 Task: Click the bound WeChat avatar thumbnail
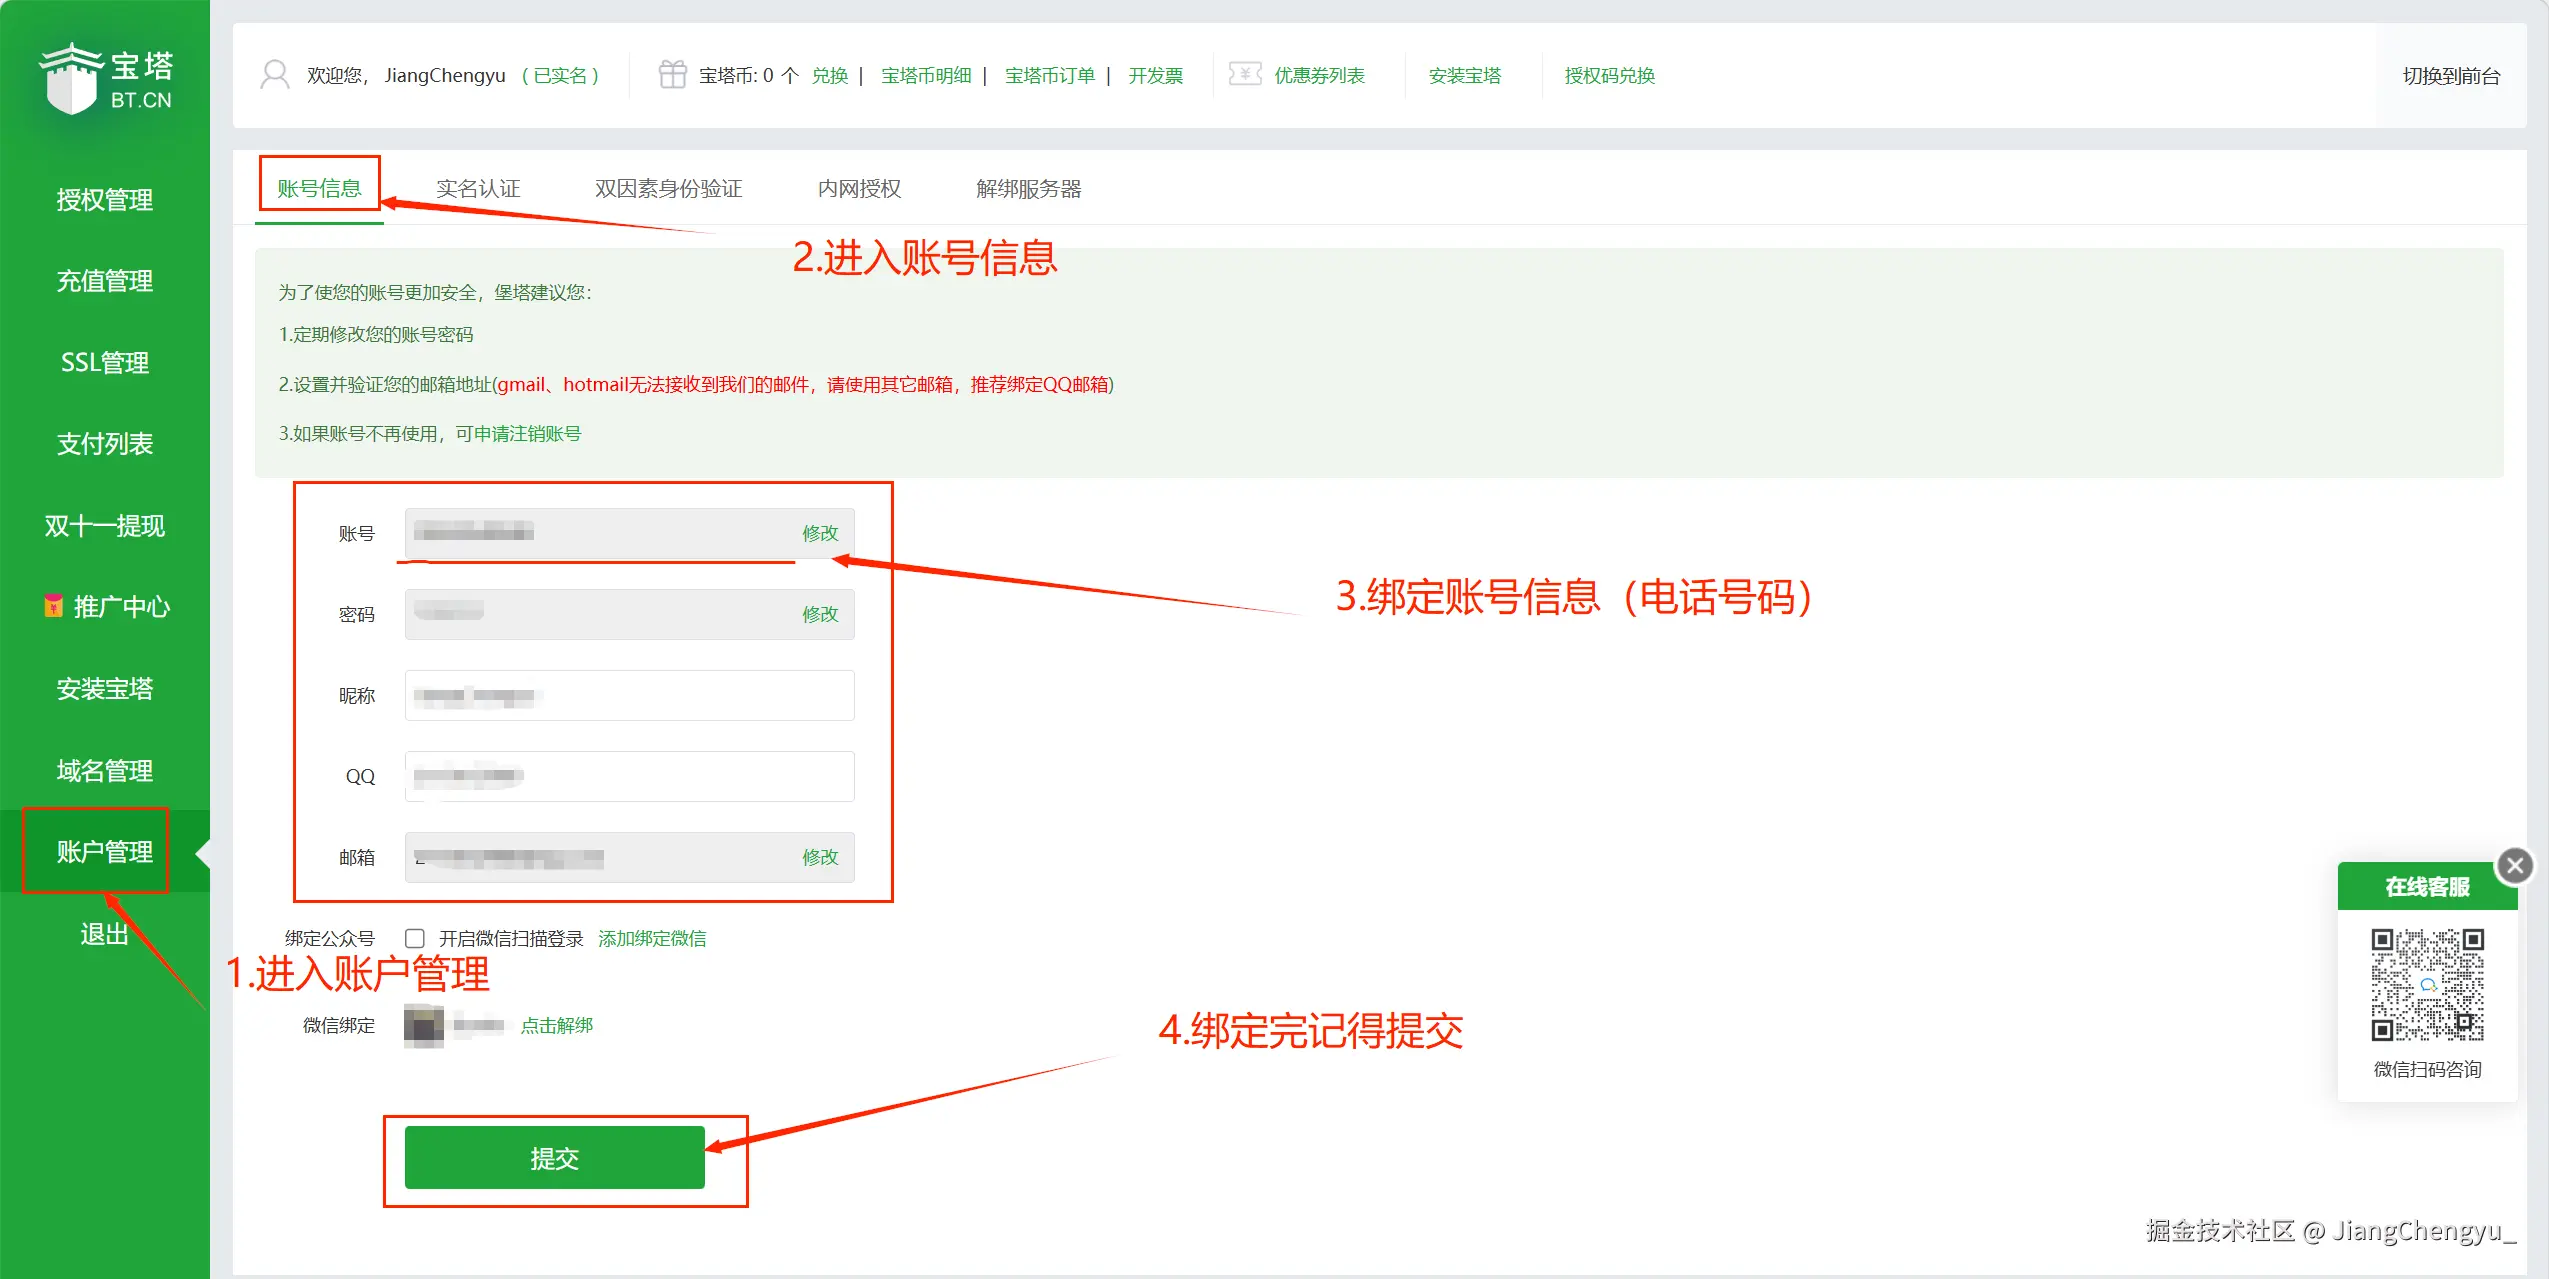(x=424, y=1026)
